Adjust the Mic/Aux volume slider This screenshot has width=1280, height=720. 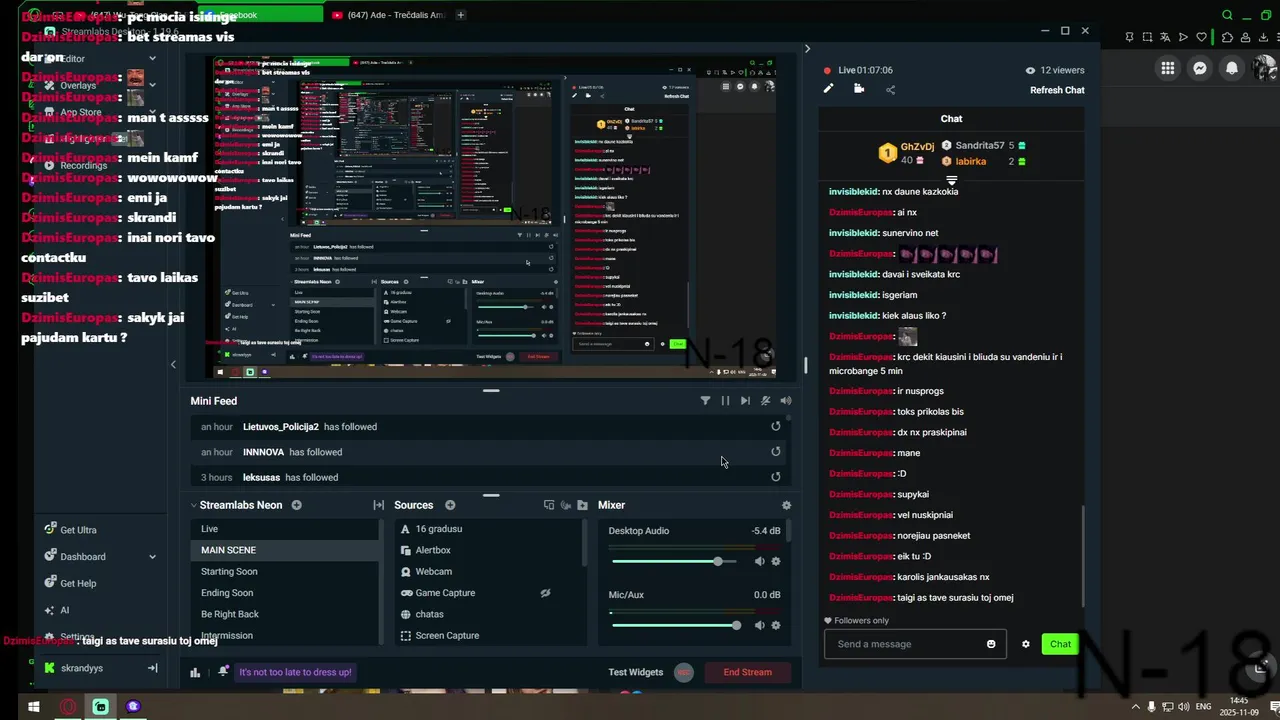[x=676, y=625]
